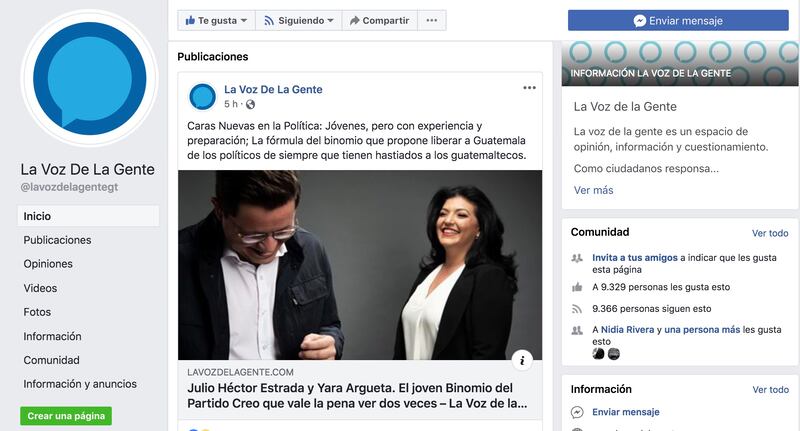Click the three-dot options icon on the post
Image resolution: width=800 pixels, height=431 pixels.
529,88
